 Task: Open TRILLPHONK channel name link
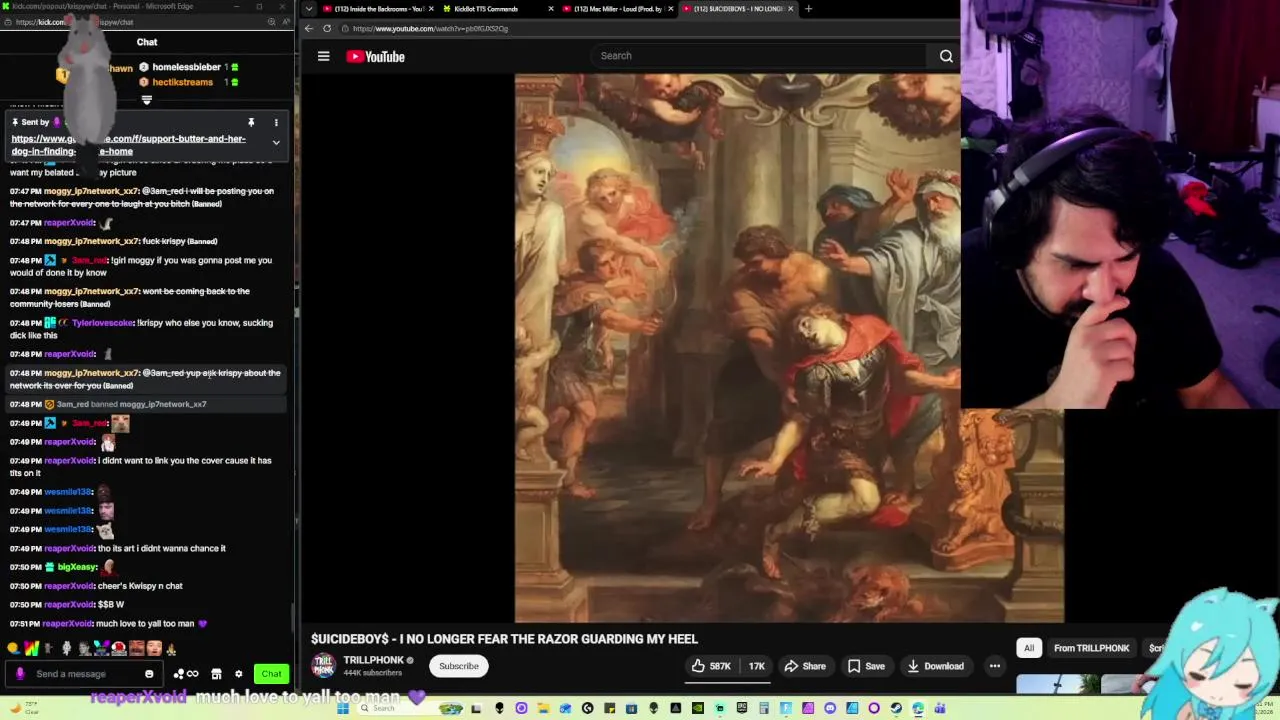374,660
